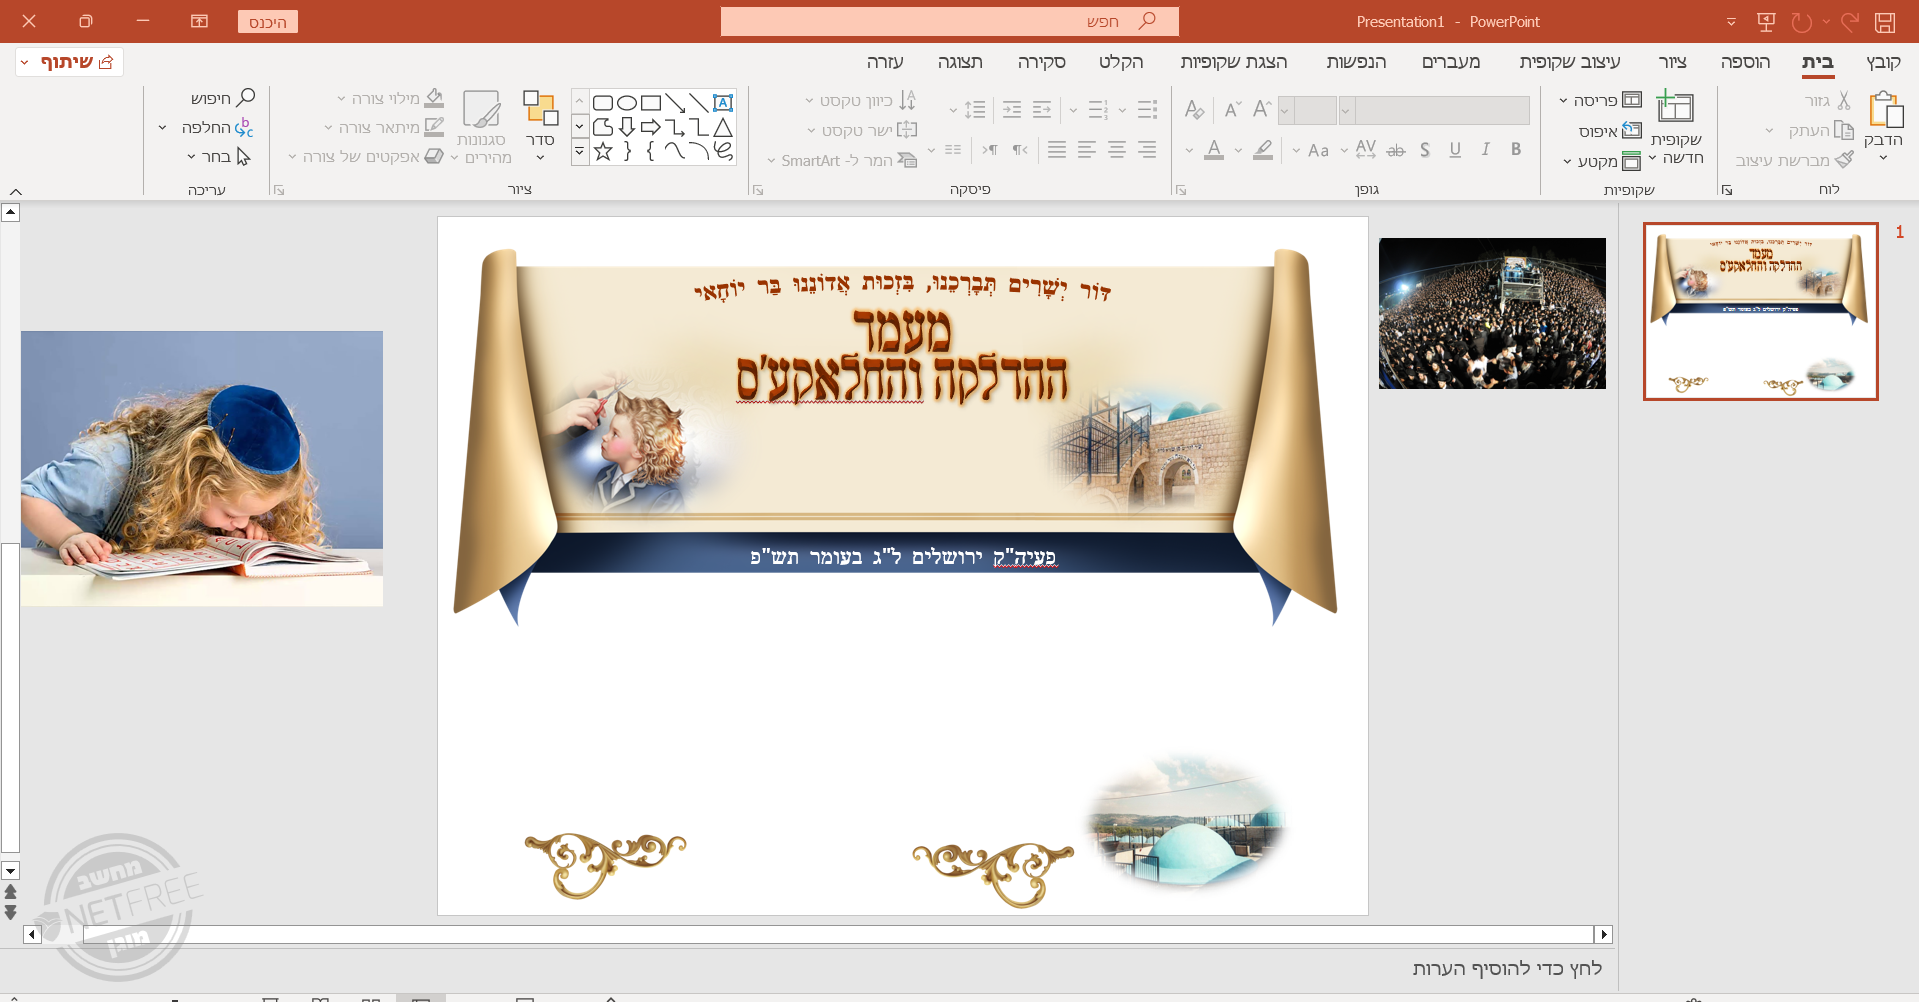
Task: Start slideshow from the title bar screen icon
Action: coord(1766,22)
